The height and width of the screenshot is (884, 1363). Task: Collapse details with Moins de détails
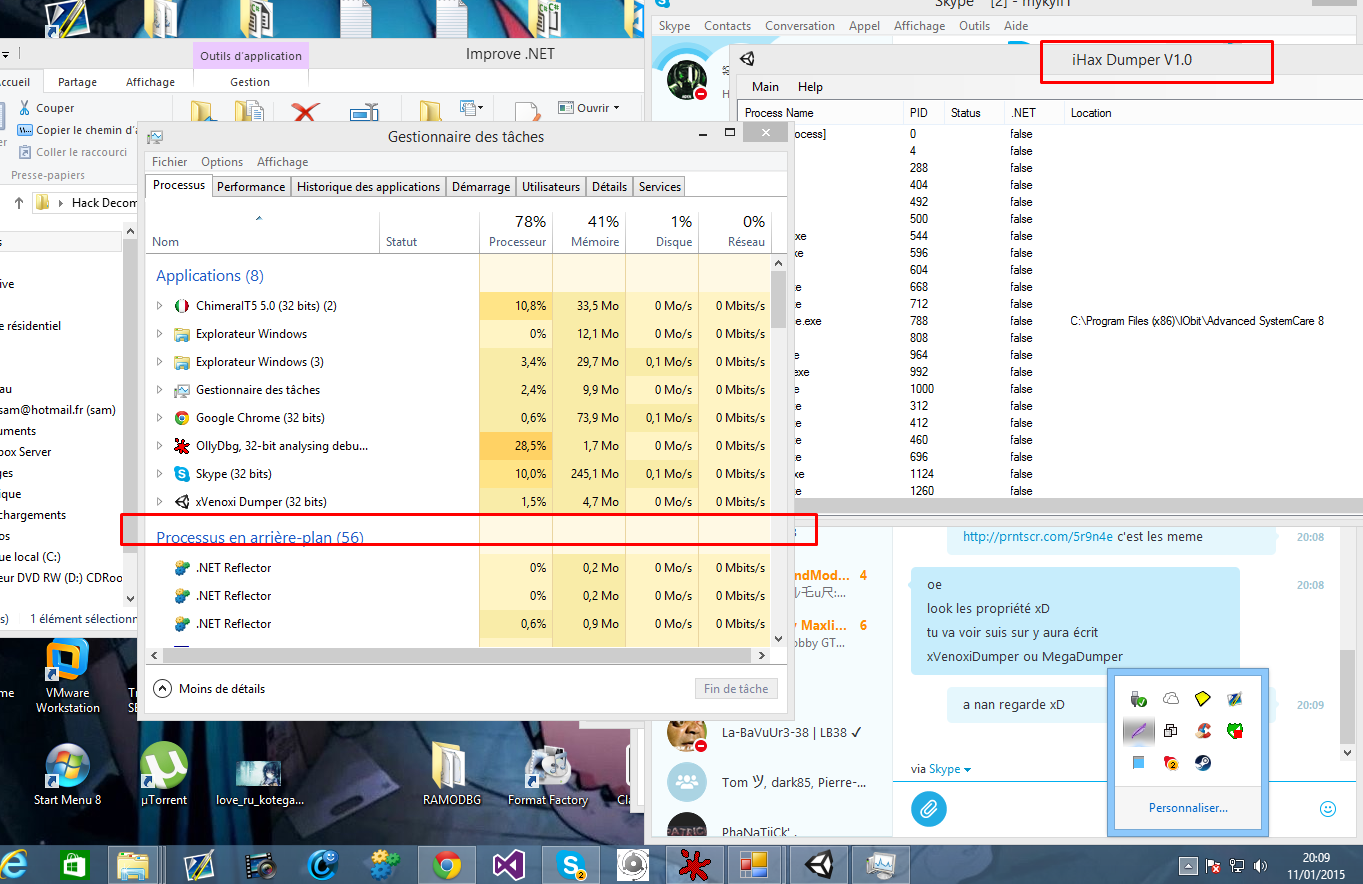210,689
